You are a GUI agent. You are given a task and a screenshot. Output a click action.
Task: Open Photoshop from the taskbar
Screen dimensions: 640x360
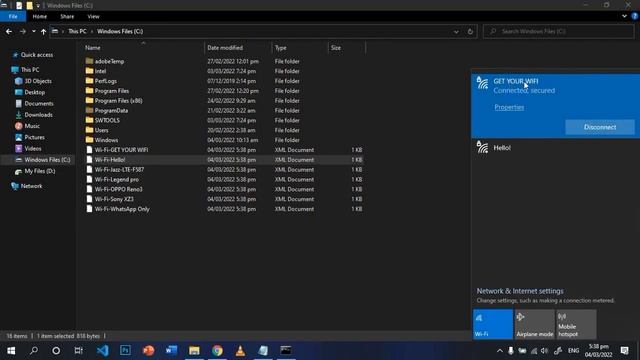(x=125, y=350)
